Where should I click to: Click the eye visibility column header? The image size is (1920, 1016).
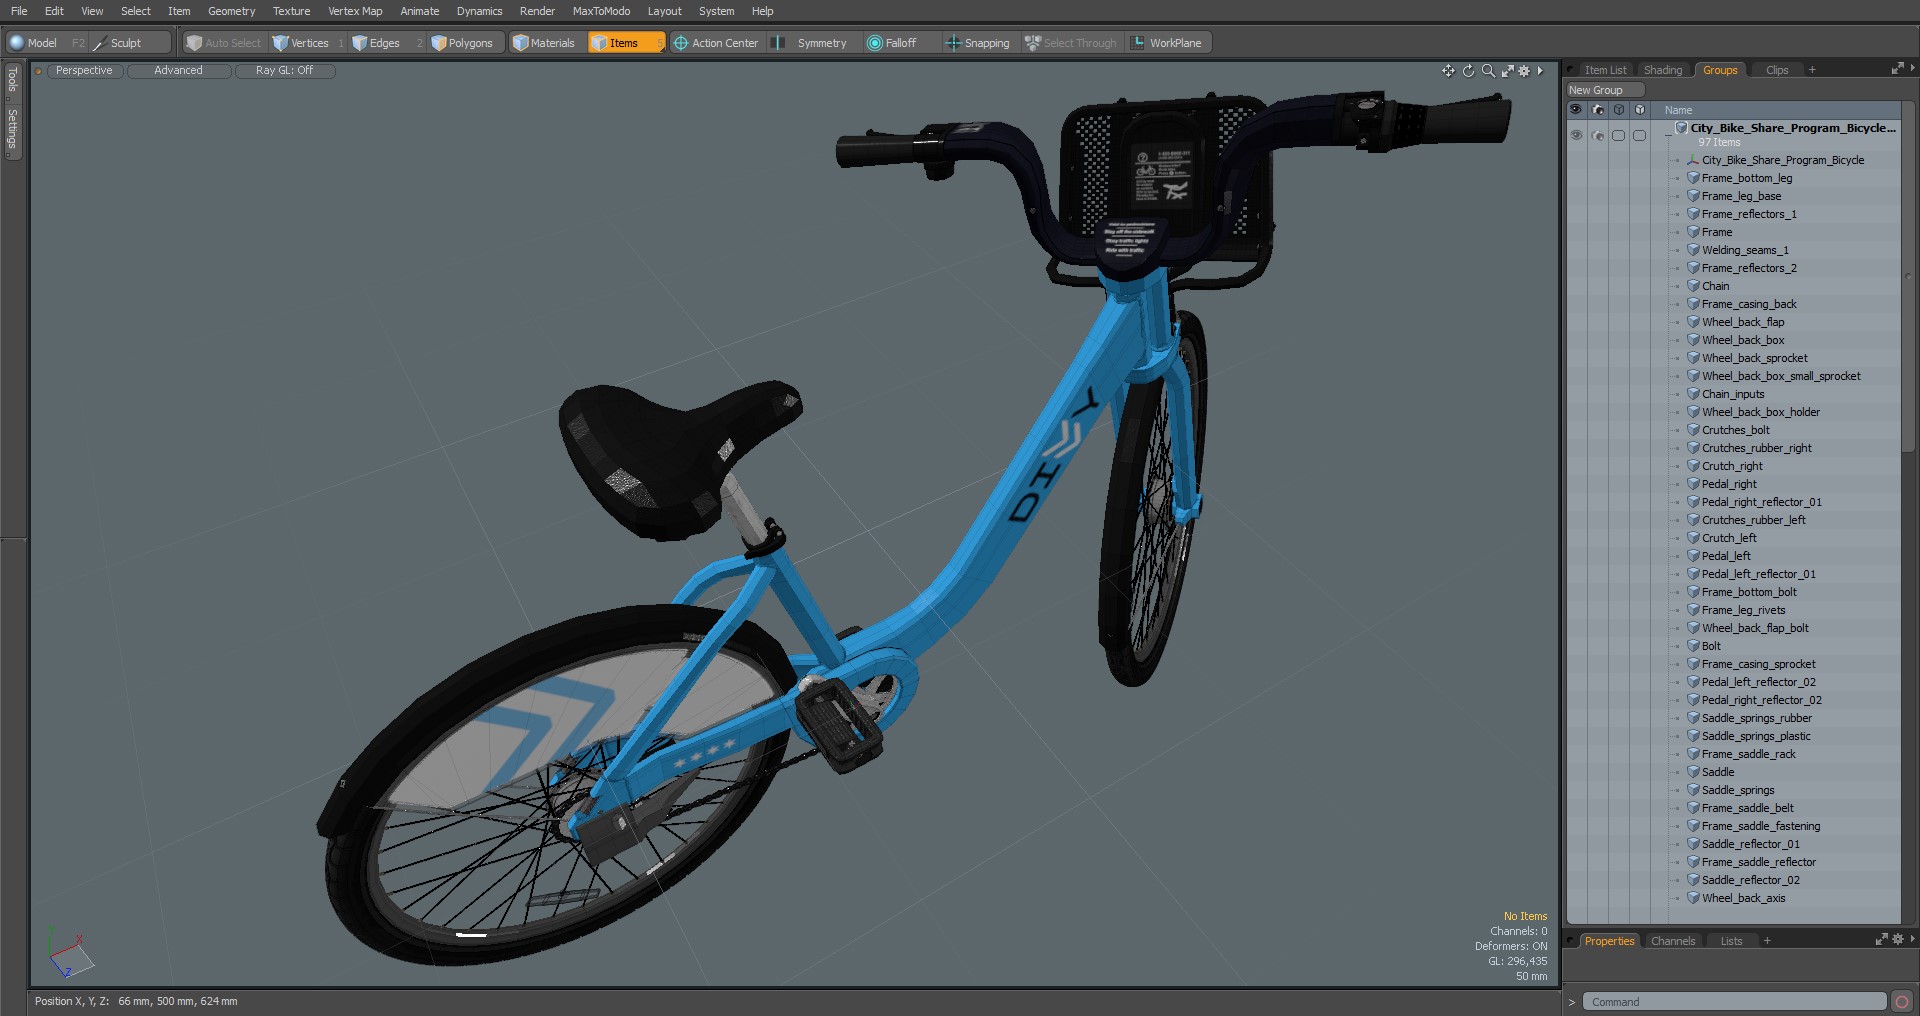click(x=1576, y=110)
